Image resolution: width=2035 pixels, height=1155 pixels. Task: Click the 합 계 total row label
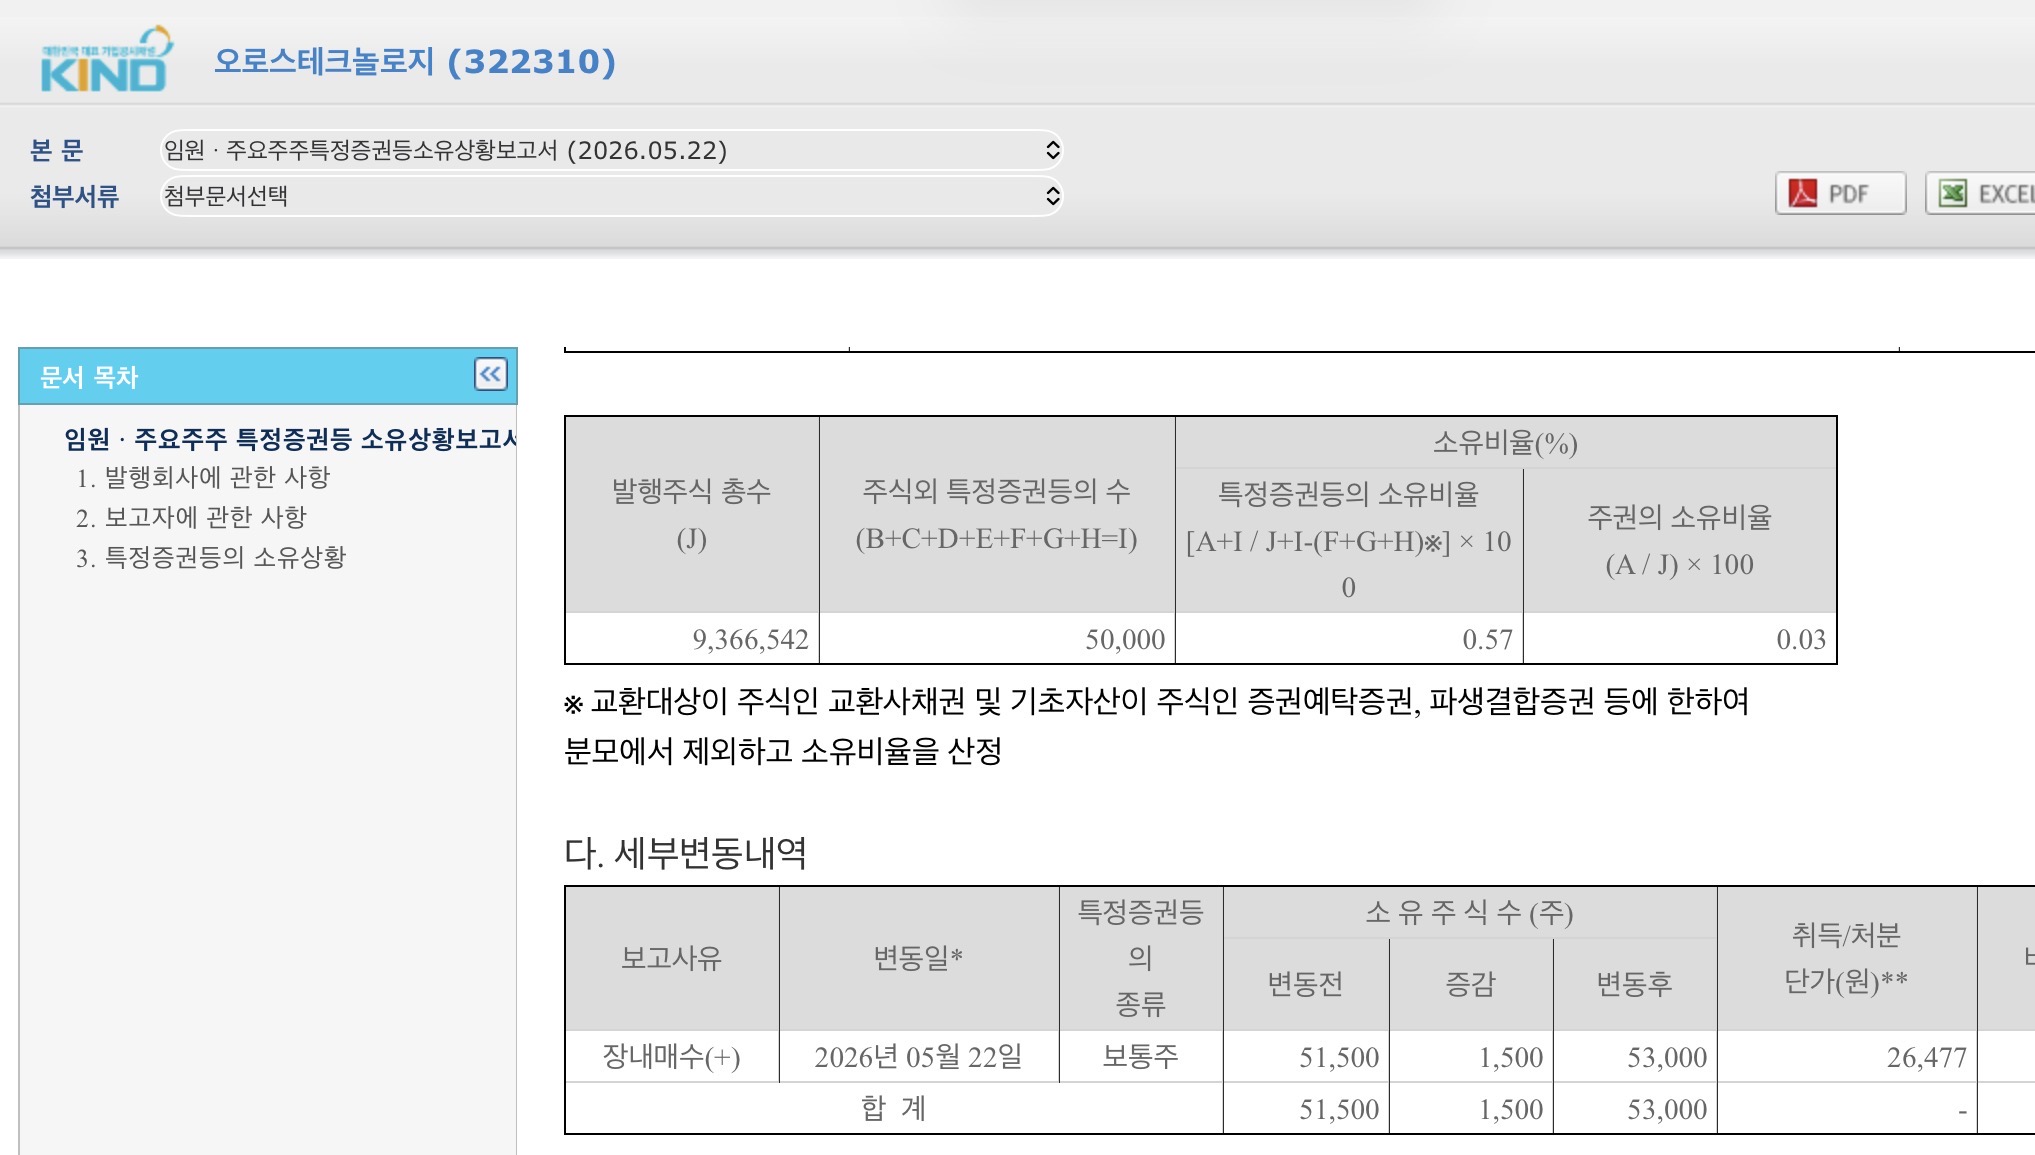point(894,1108)
